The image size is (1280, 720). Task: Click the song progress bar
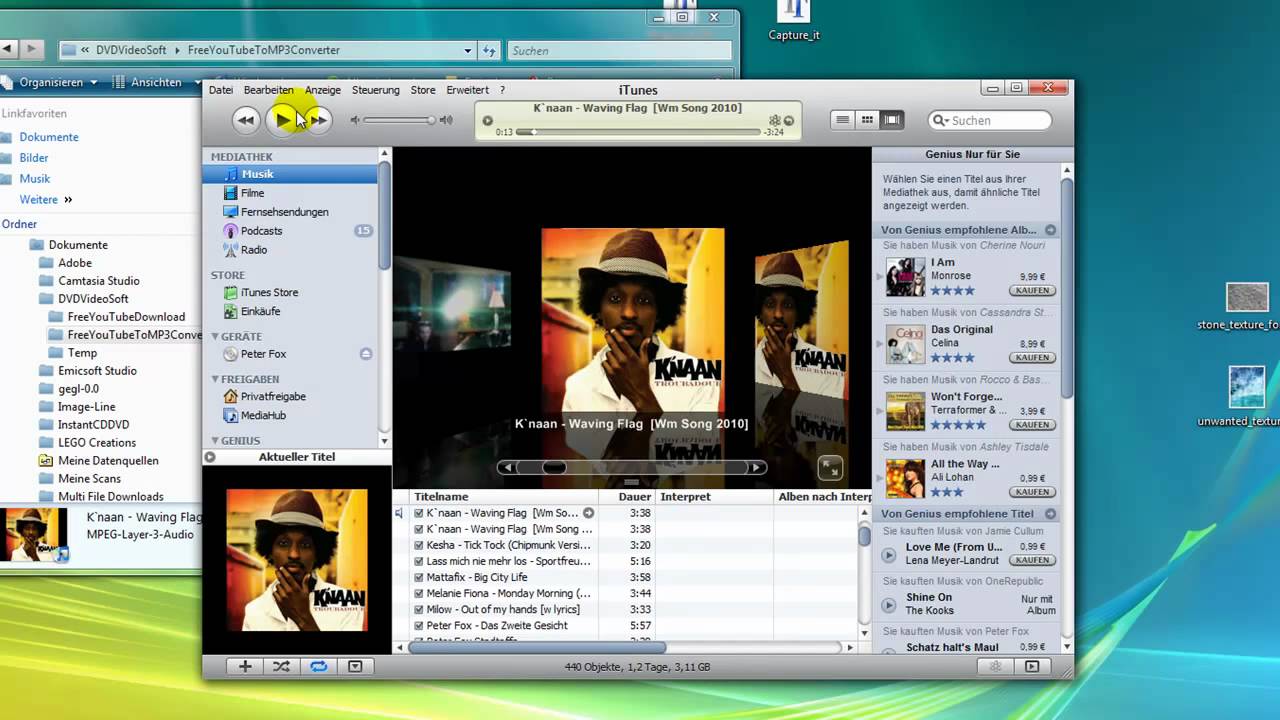click(x=636, y=132)
